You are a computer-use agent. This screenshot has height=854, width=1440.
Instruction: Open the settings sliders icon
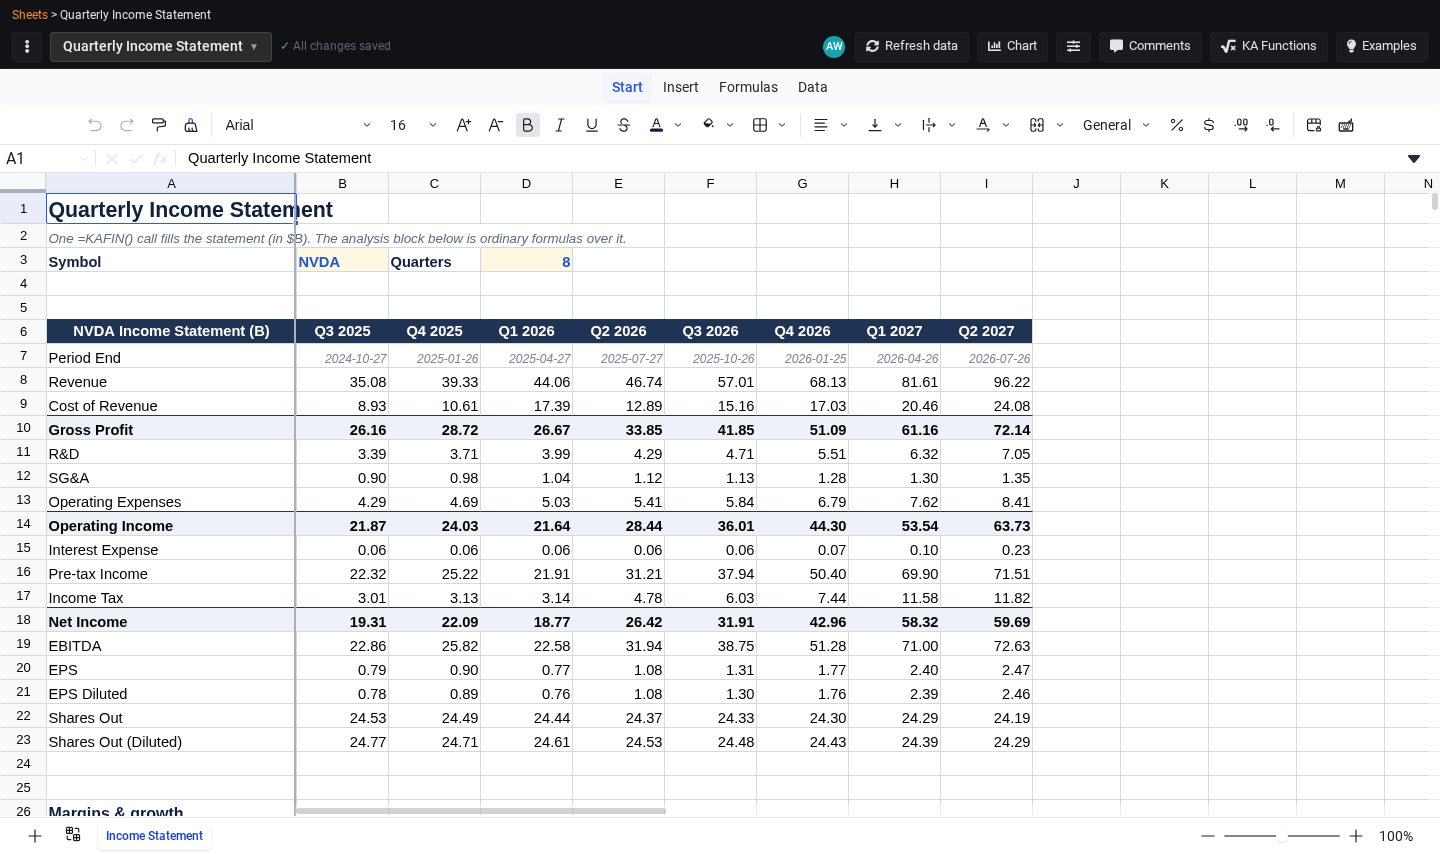[x=1073, y=46]
